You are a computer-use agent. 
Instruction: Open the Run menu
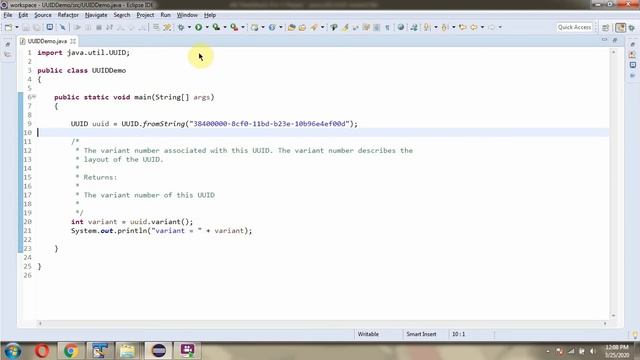point(165,15)
